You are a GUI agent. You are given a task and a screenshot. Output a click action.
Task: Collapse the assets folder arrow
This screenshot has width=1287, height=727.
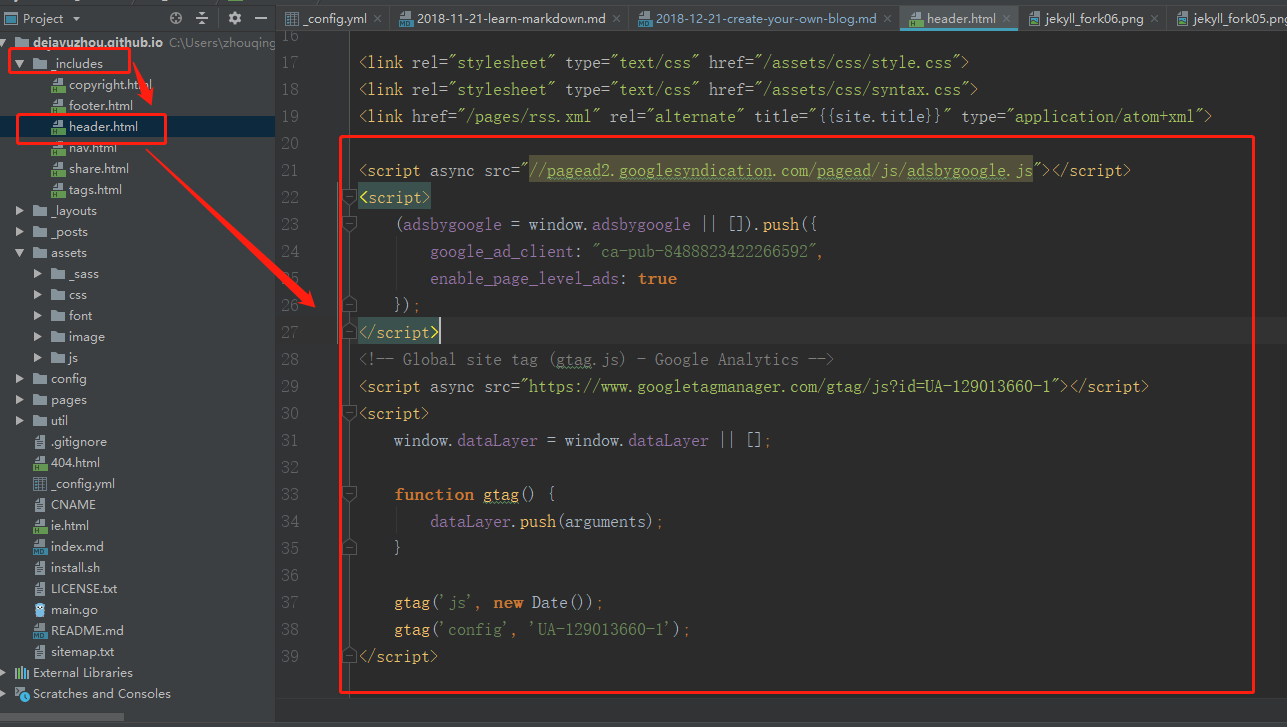click(x=20, y=253)
